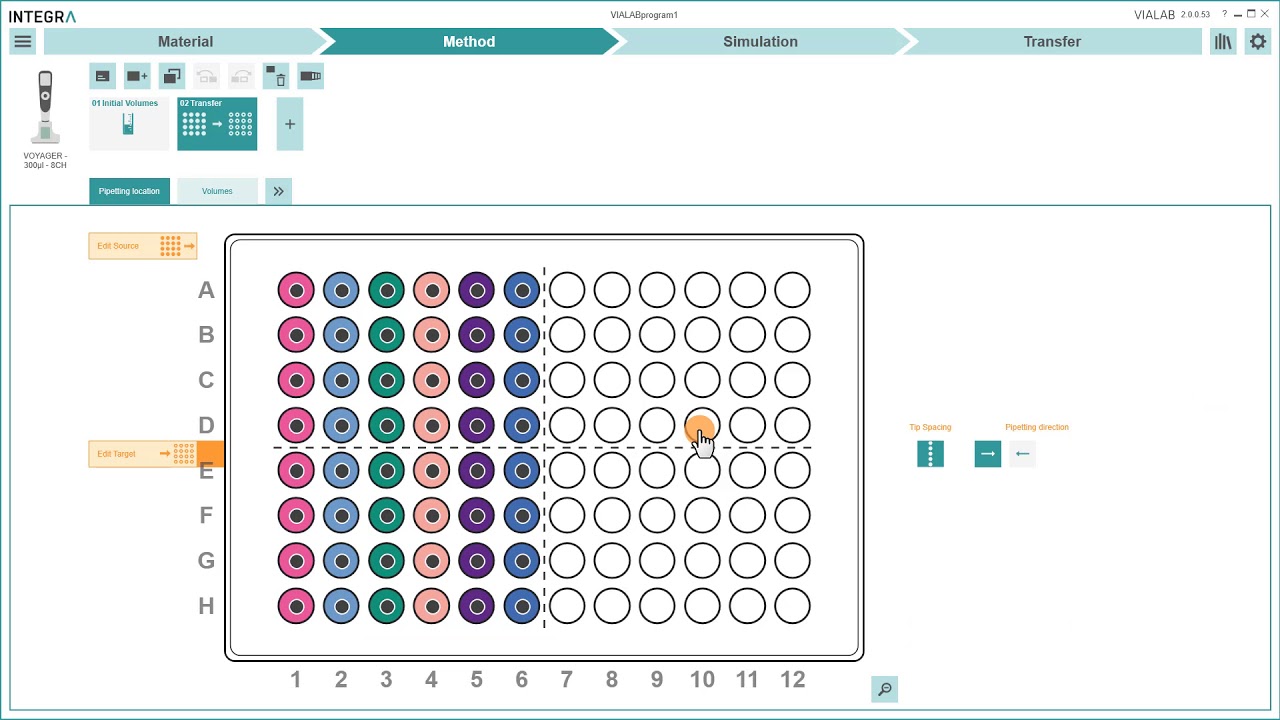Select empty well A12
Image resolution: width=1280 pixels, height=720 pixels.
point(793,290)
